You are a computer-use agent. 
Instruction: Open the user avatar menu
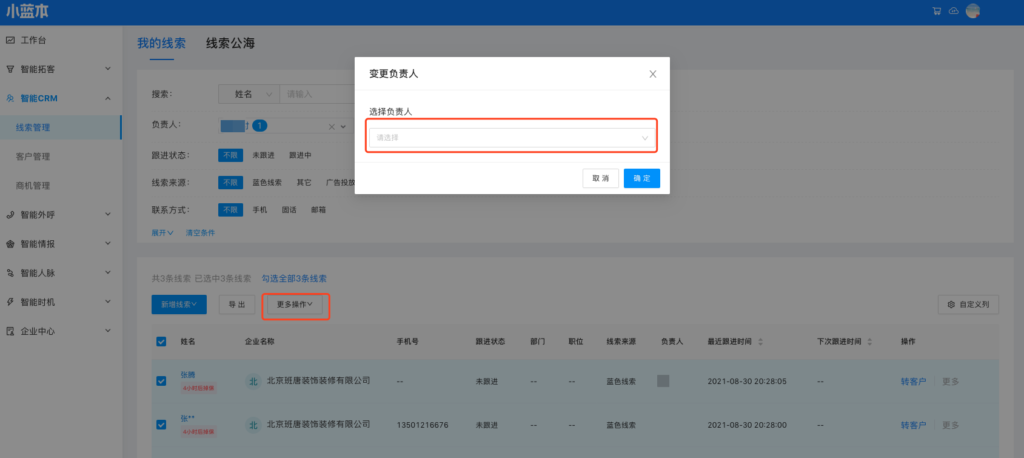(972, 11)
